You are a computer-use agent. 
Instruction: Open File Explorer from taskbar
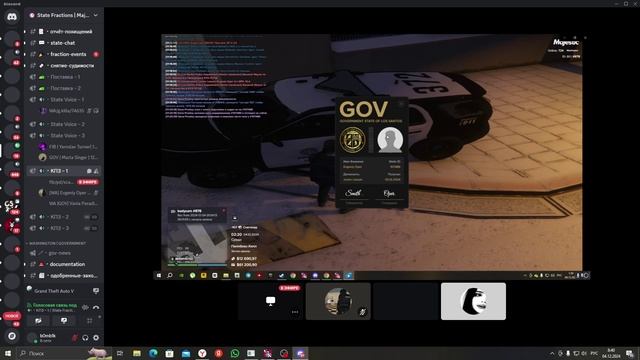(137, 353)
